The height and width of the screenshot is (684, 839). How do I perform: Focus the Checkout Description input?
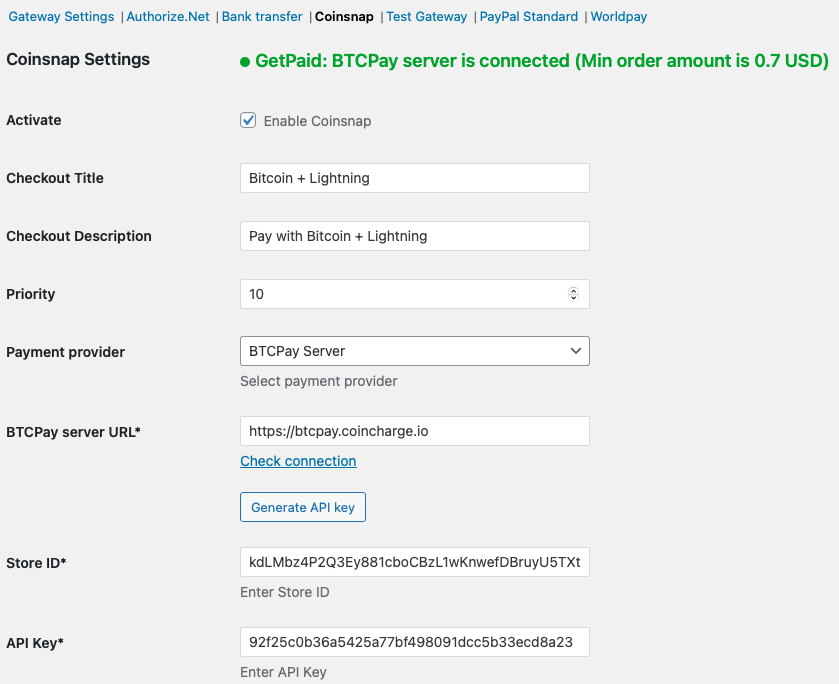pyautogui.click(x=414, y=236)
